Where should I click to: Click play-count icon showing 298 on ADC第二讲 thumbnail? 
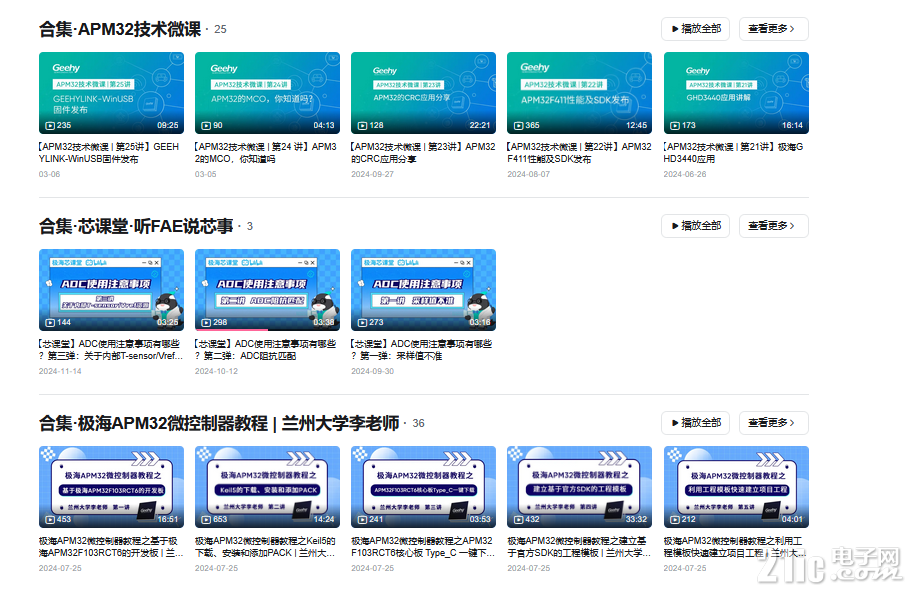[x=206, y=323]
